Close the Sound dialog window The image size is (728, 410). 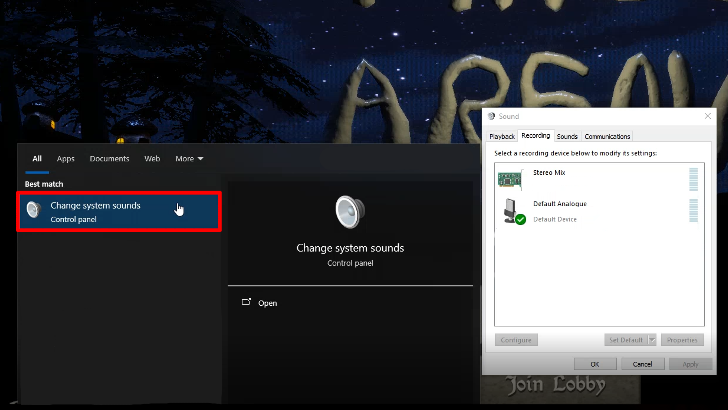(x=708, y=116)
